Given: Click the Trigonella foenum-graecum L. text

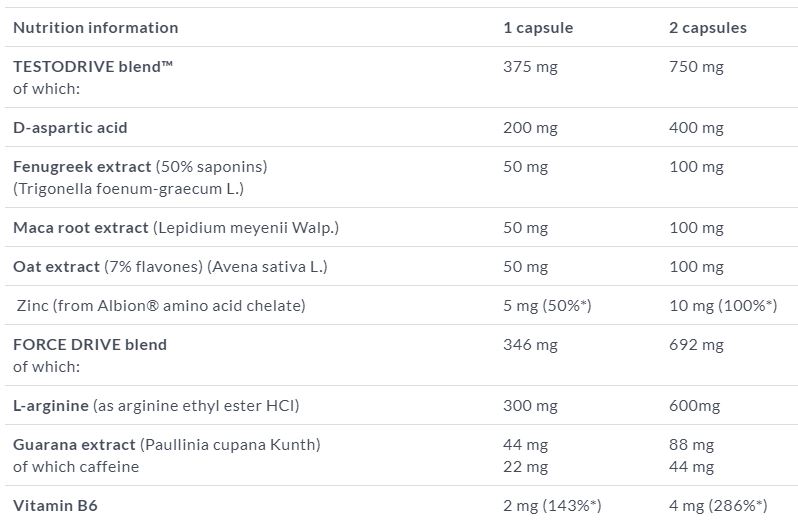Looking at the screenshot, I should [x=128, y=188].
